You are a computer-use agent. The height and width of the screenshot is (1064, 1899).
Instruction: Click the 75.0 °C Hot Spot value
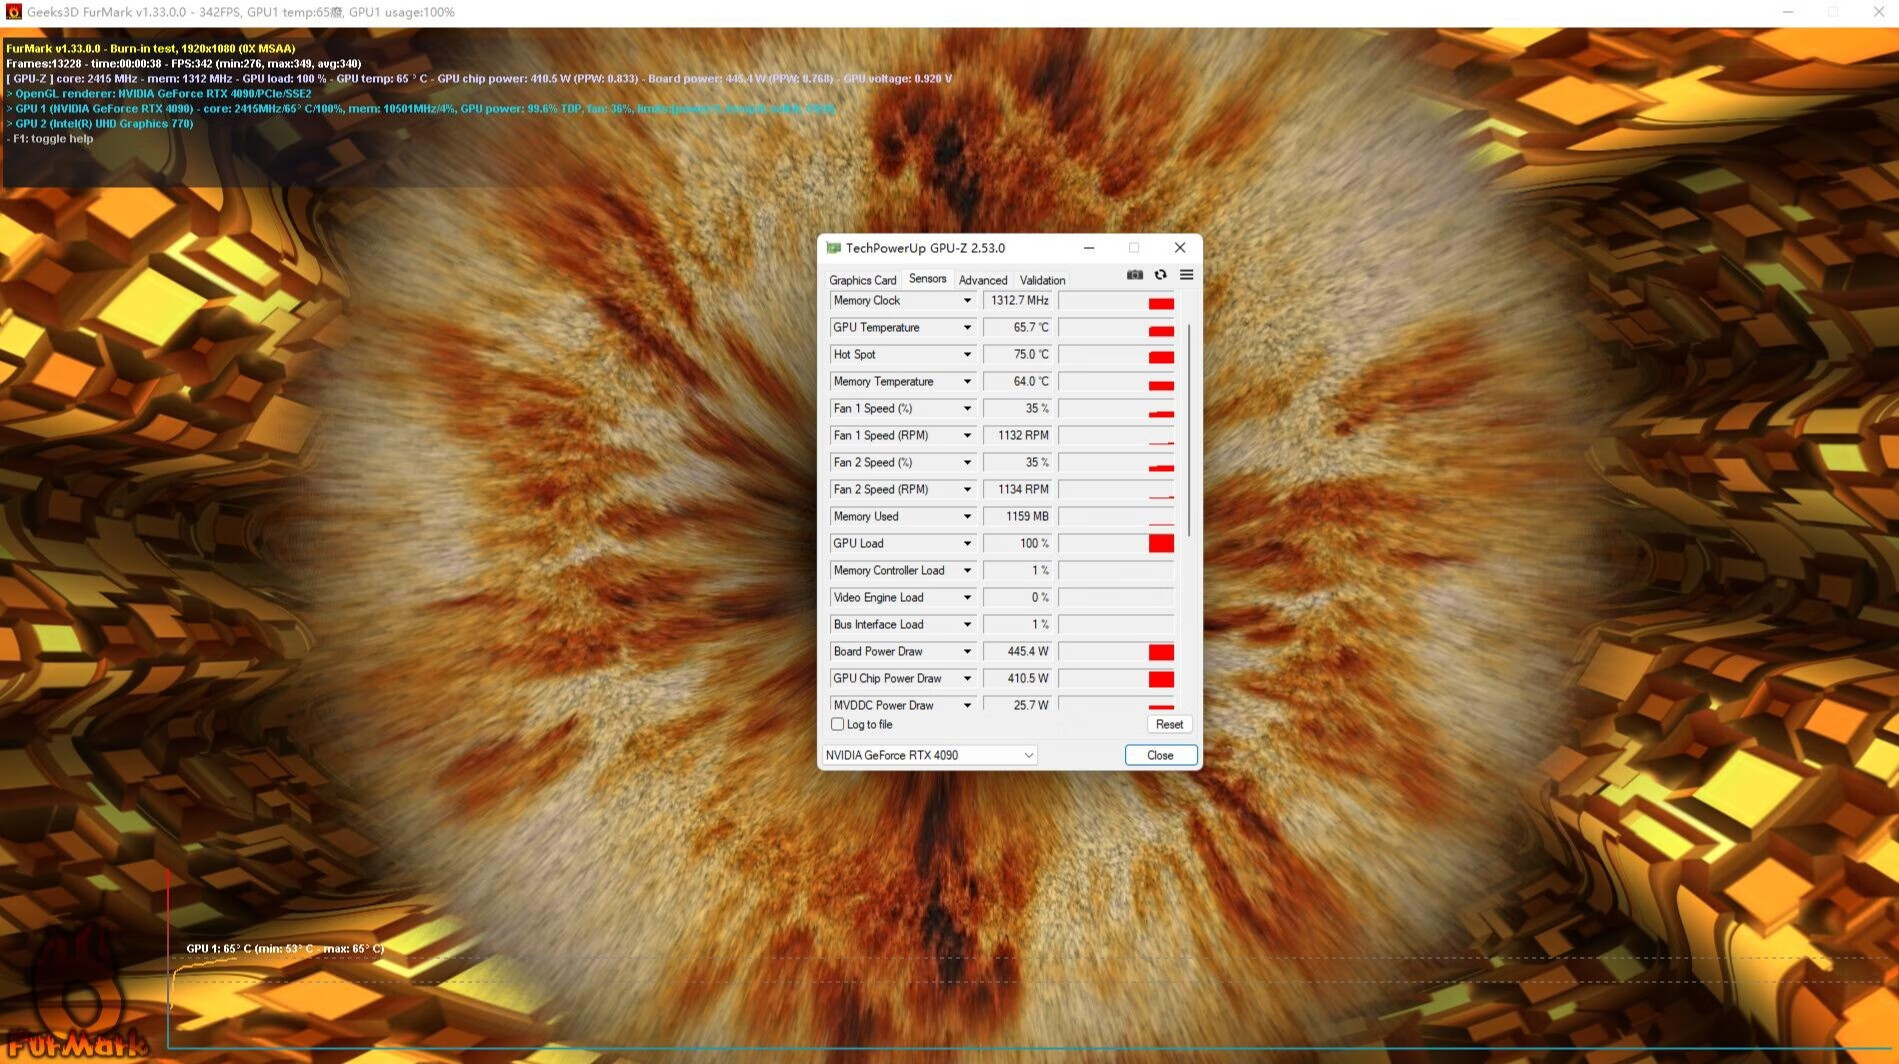1017,355
